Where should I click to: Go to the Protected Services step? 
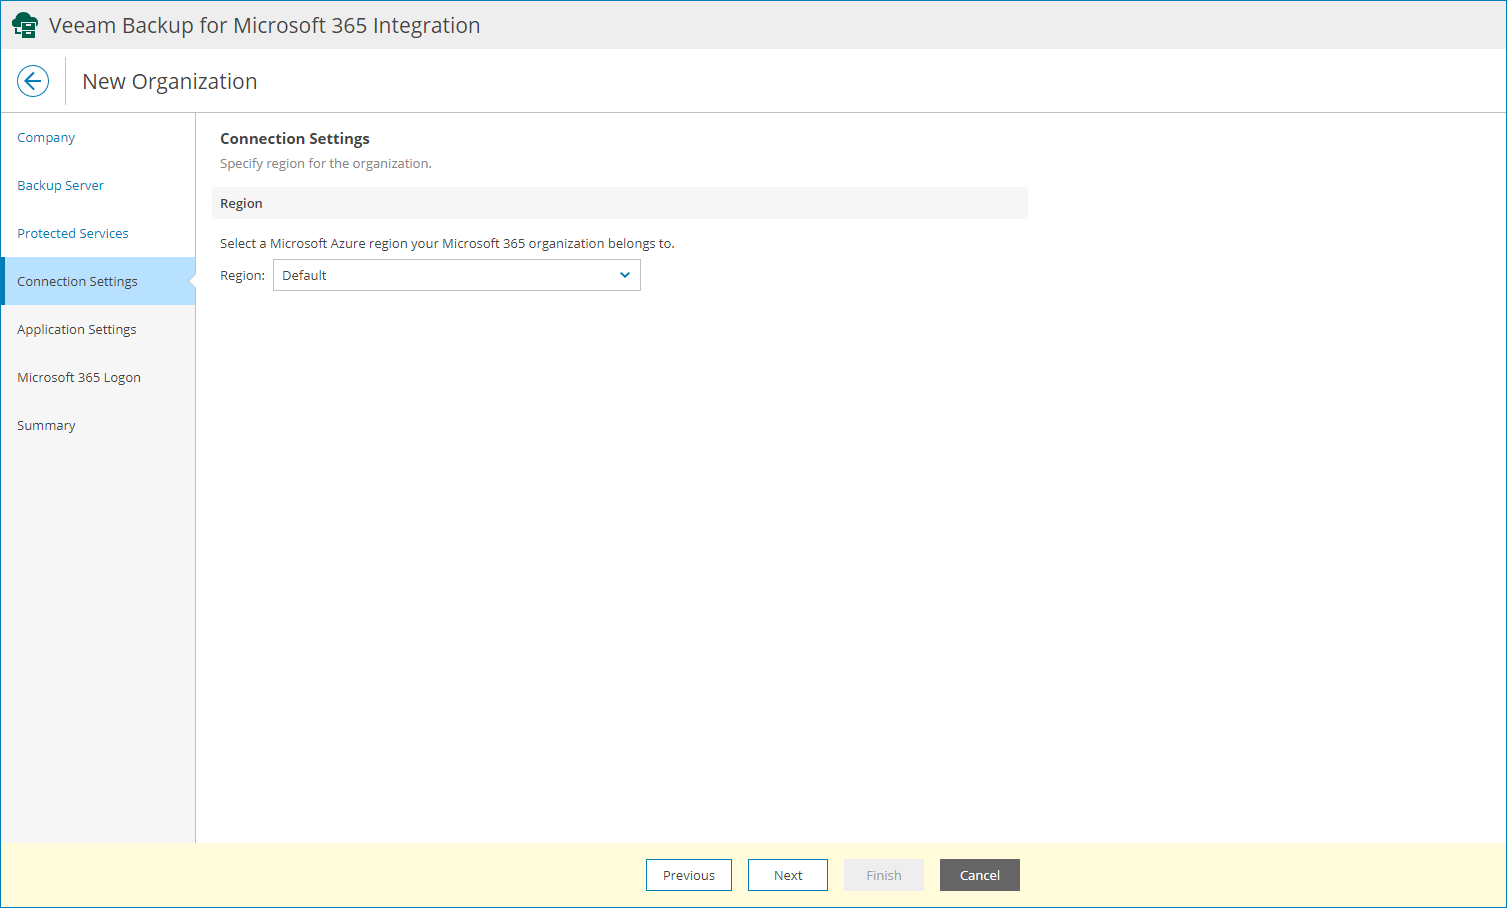(73, 234)
